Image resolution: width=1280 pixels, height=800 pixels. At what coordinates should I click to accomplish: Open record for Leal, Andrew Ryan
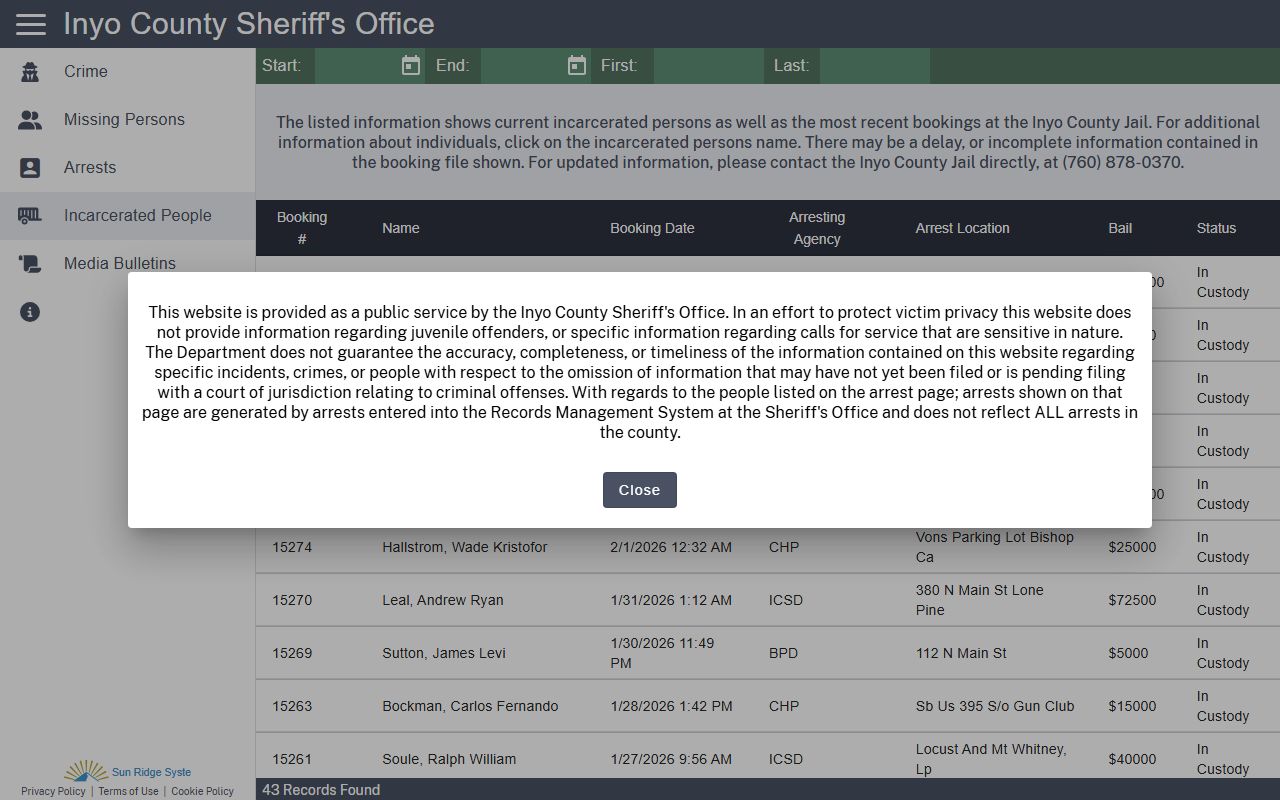442,600
